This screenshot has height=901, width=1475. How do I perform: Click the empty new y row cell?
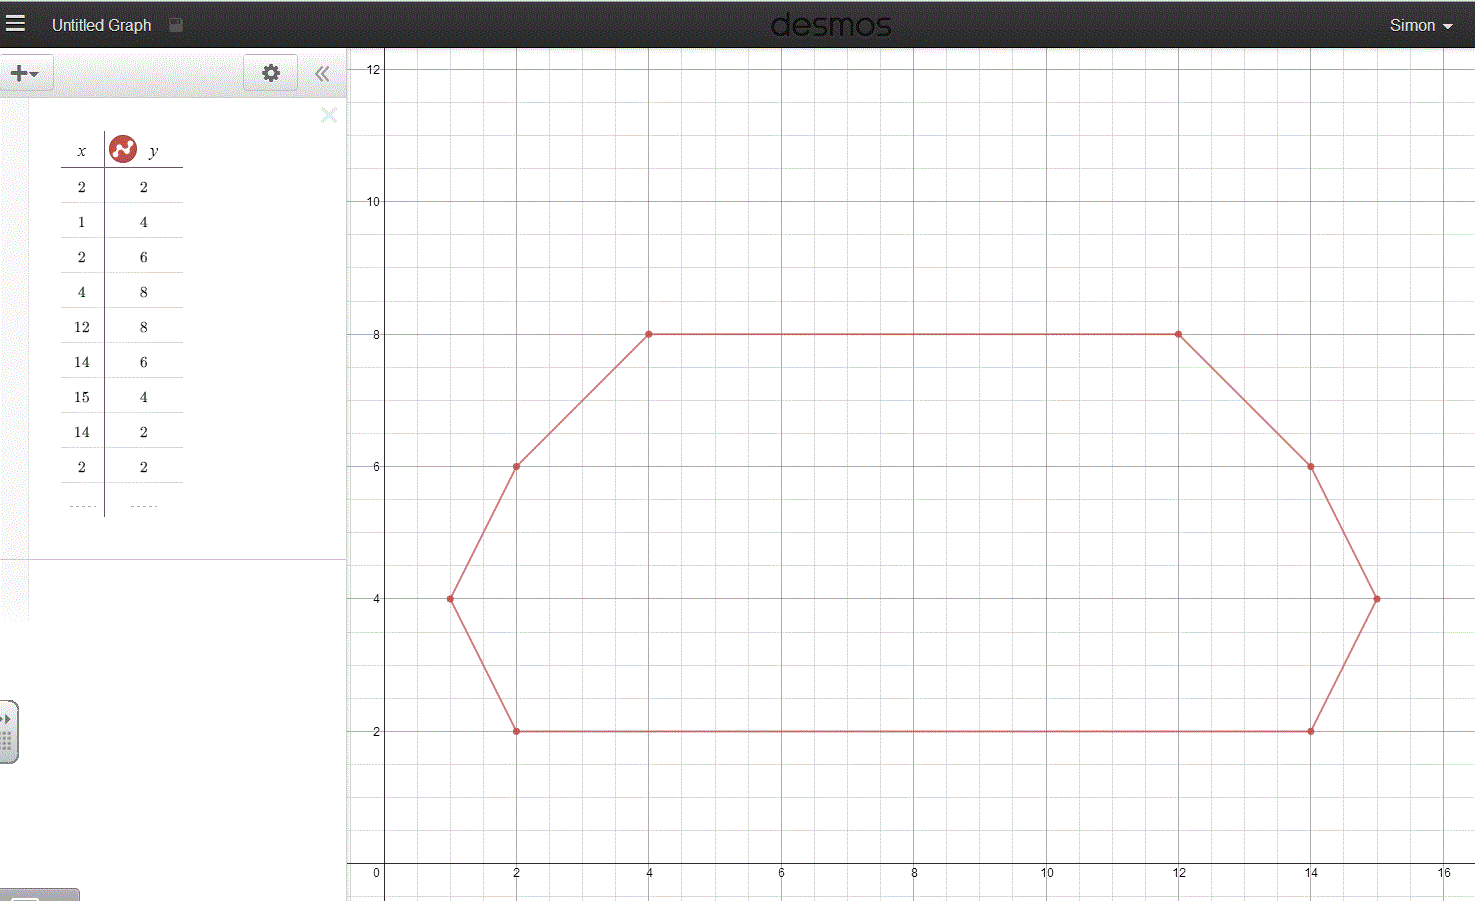tap(144, 502)
